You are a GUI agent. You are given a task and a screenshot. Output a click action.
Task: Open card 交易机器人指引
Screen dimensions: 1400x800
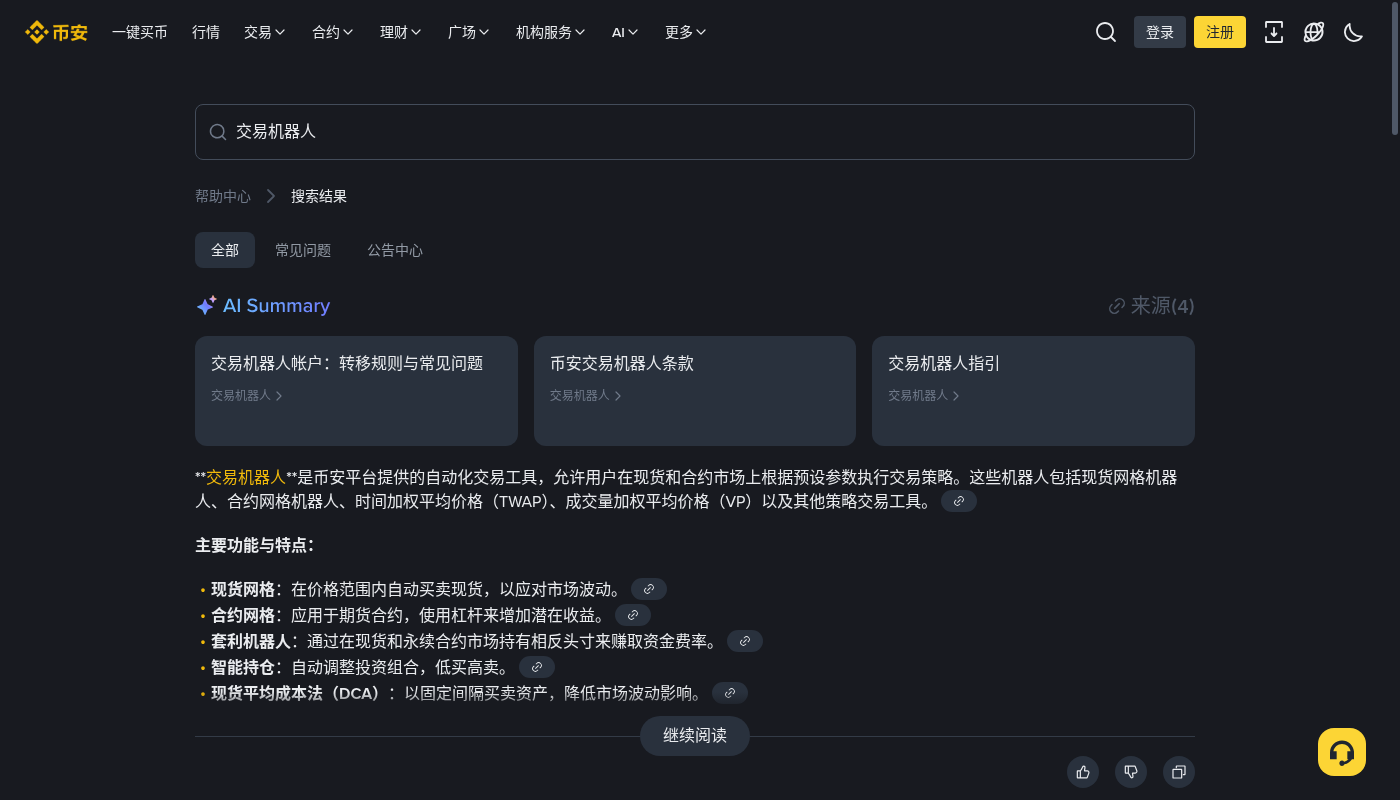pyautogui.click(x=1033, y=391)
